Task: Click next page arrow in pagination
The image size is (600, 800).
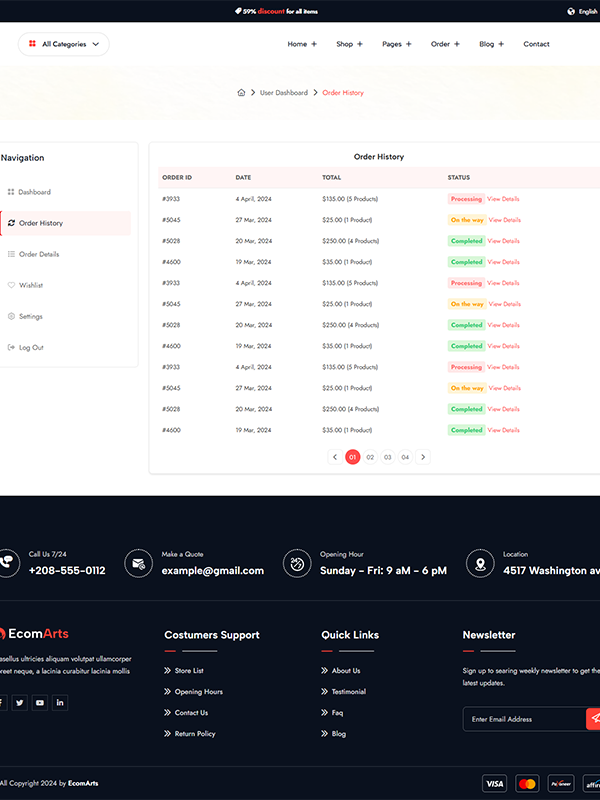Action: pyautogui.click(x=423, y=457)
